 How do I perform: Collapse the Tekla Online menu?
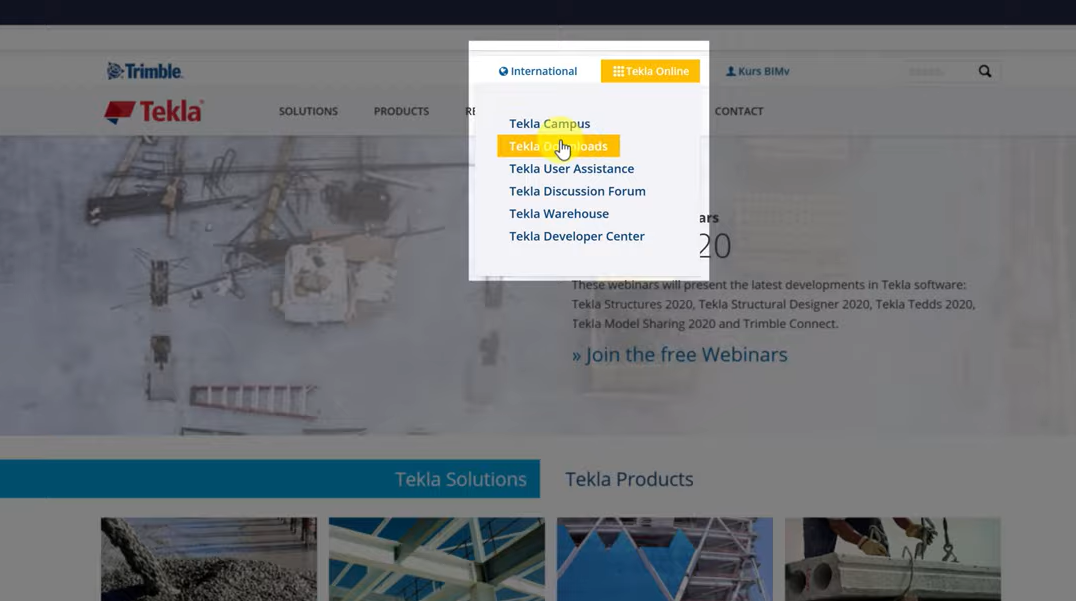pos(650,71)
